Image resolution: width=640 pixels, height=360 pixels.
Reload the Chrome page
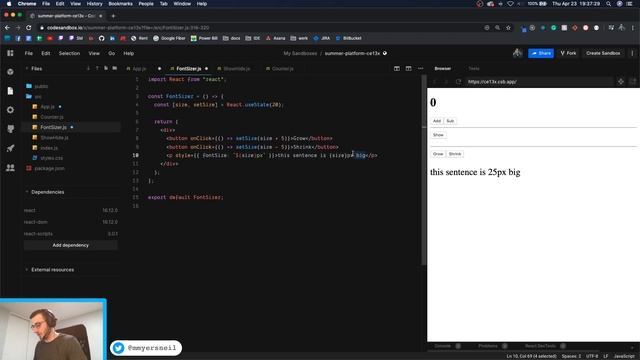[29, 28]
